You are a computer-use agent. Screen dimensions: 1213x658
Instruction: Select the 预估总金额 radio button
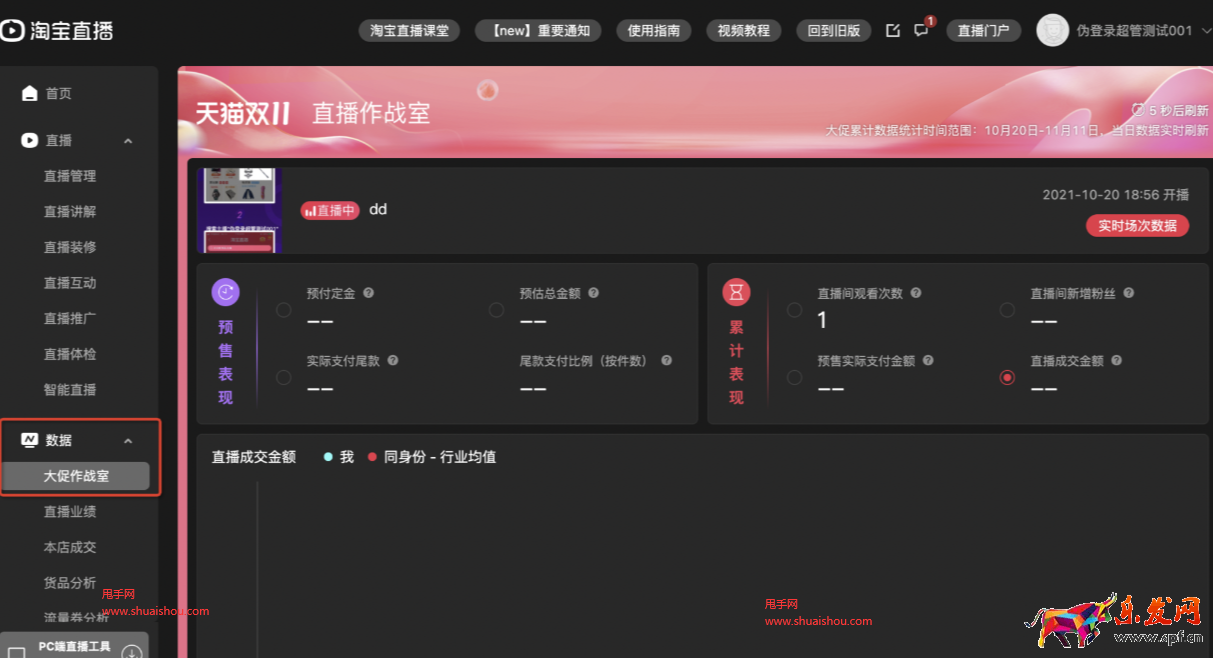[497, 310]
